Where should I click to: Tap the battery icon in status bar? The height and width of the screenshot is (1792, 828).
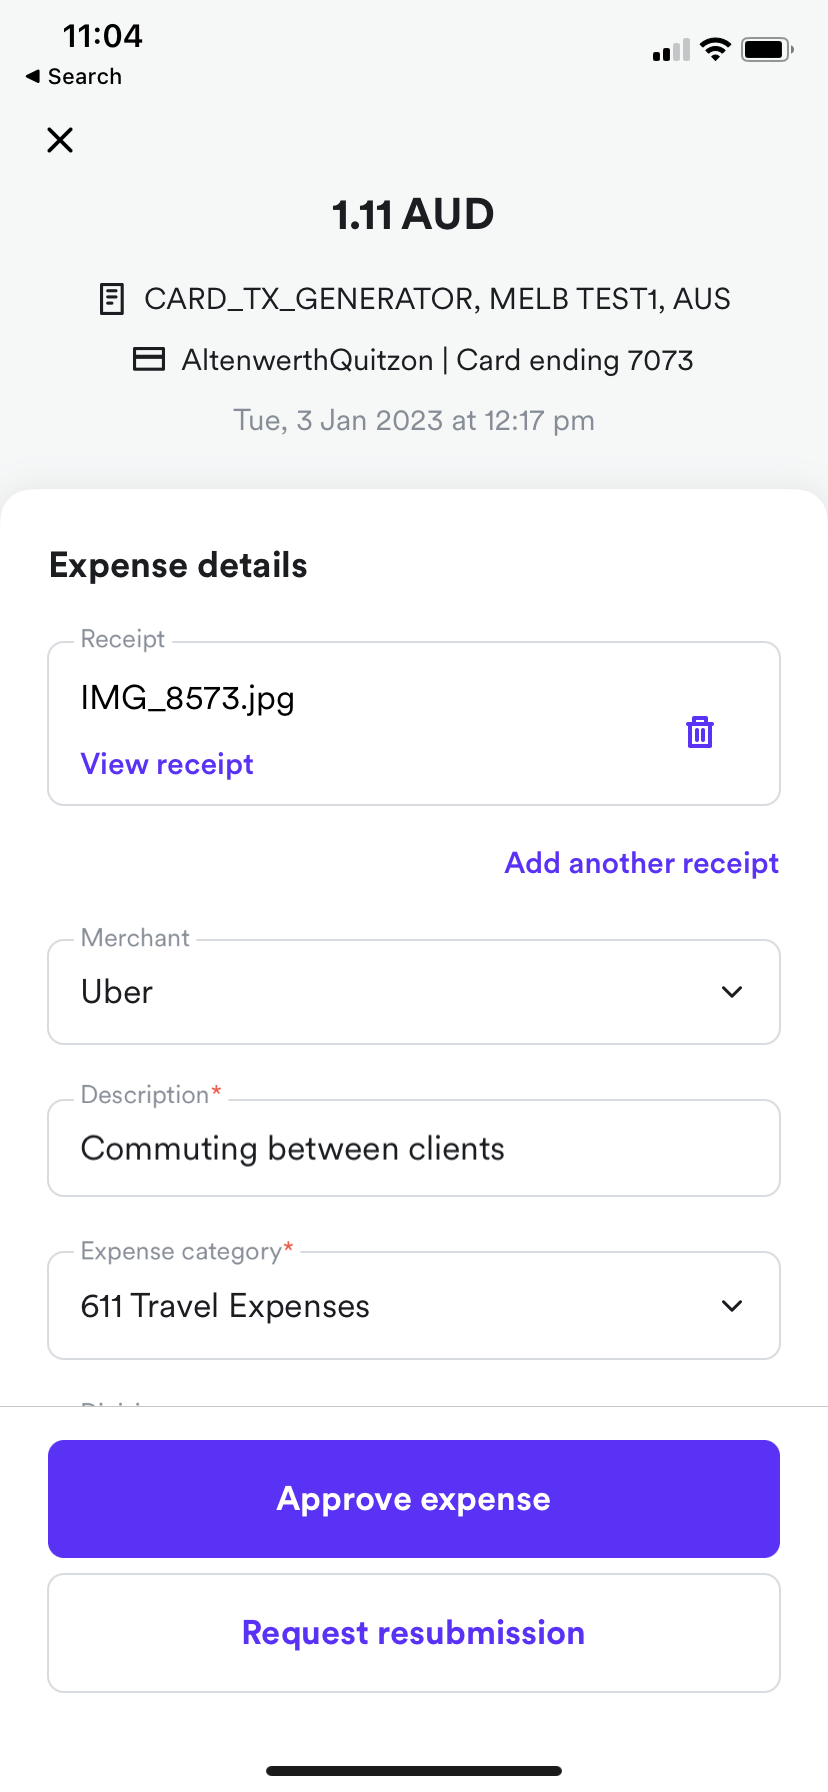[767, 49]
